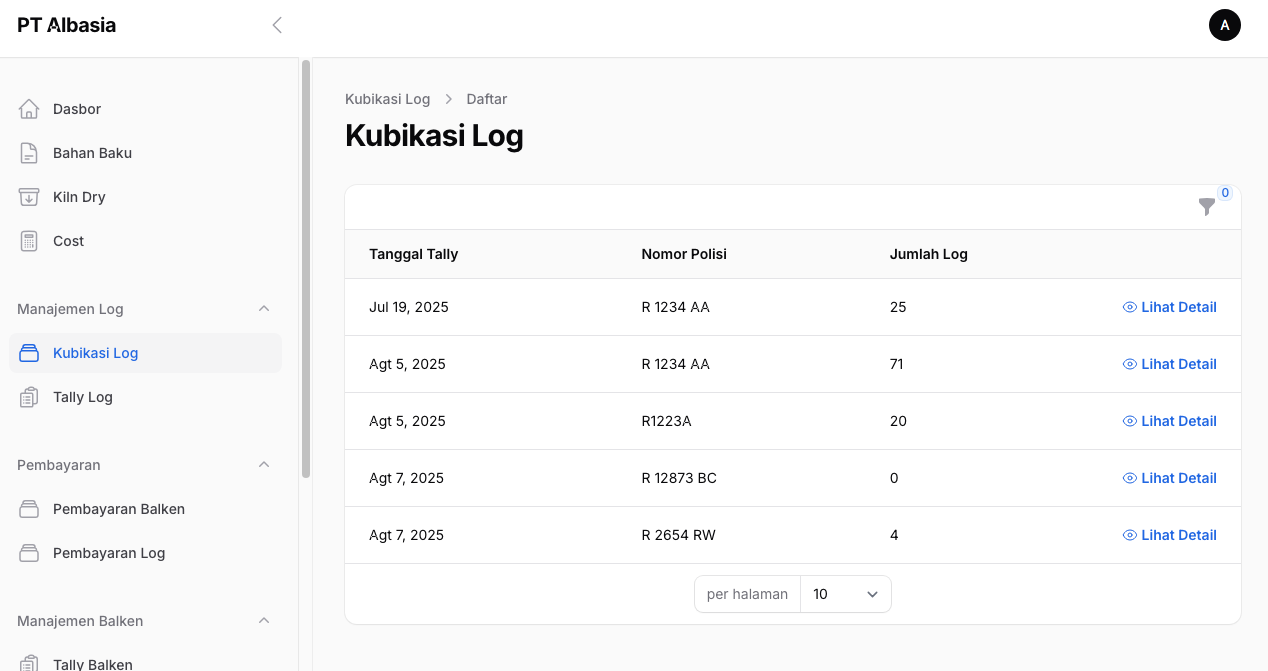Click Lihat Detail for R 2654 RW
This screenshot has width=1268, height=671.
point(1169,535)
